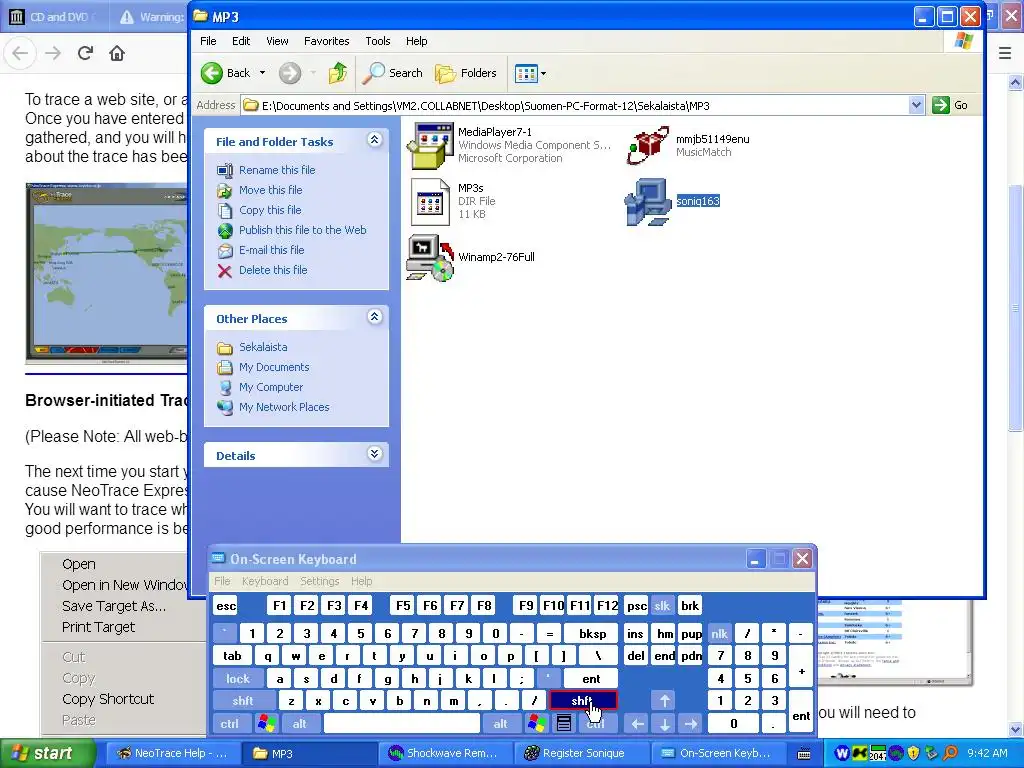
Task: Open the Edit menu in Explorer
Action: 241,41
